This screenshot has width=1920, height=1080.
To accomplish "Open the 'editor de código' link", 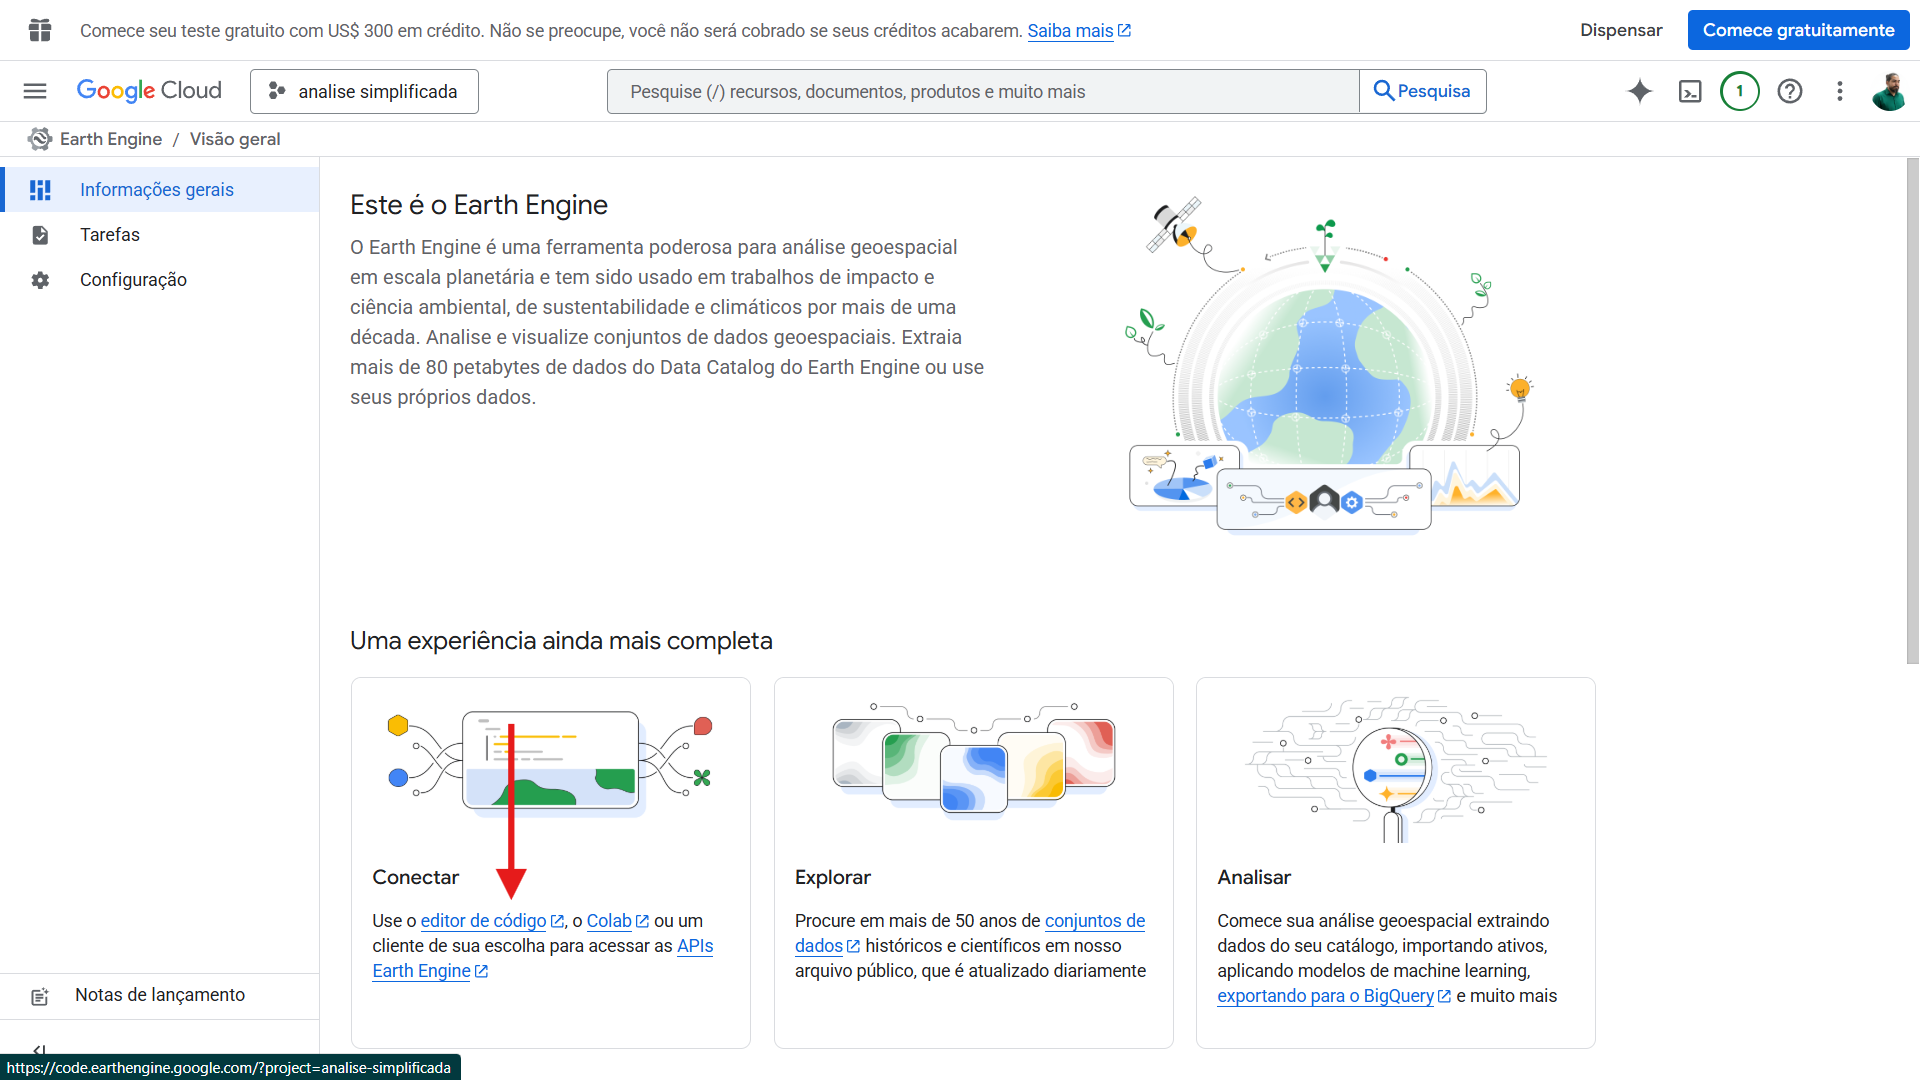I will 484,921.
